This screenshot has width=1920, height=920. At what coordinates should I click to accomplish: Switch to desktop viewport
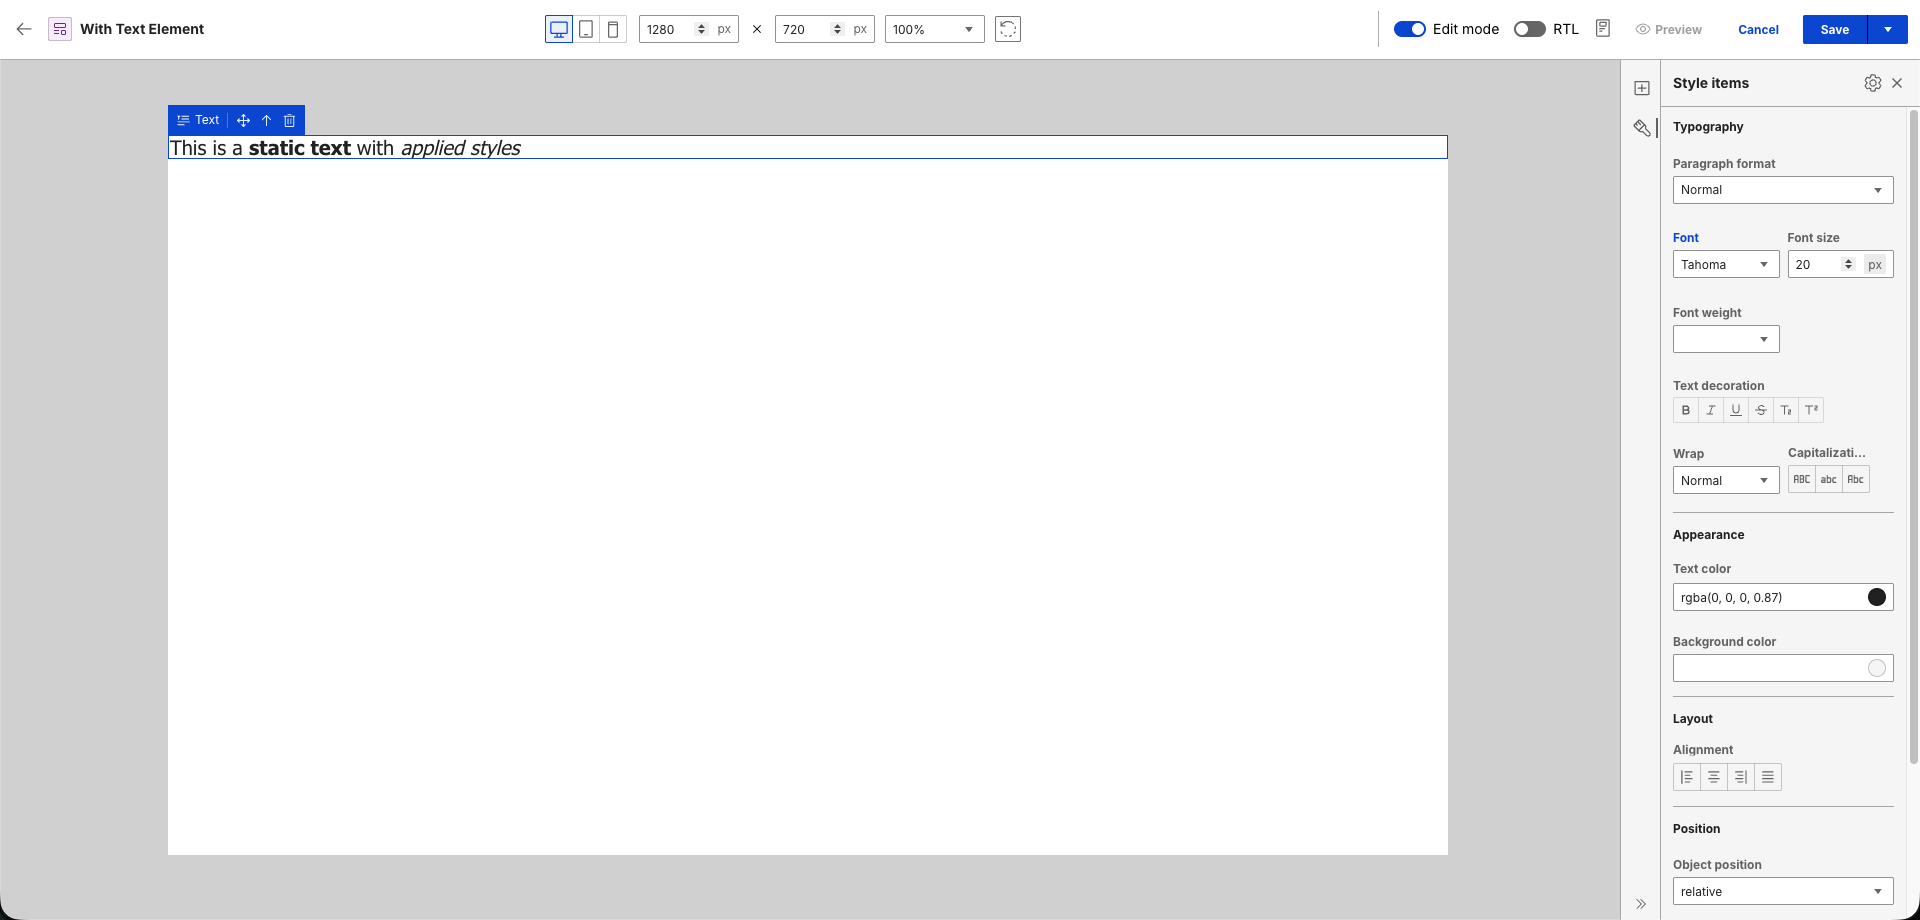point(559,29)
